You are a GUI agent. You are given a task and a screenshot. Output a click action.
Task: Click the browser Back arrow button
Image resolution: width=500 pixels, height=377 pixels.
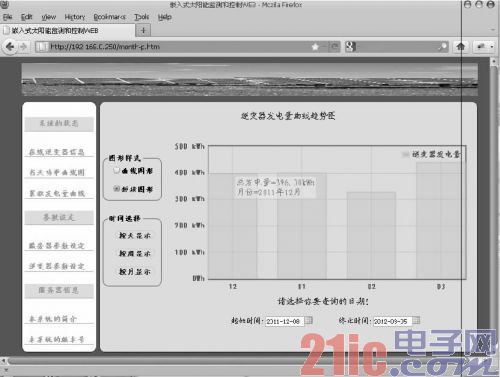click(10, 47)
